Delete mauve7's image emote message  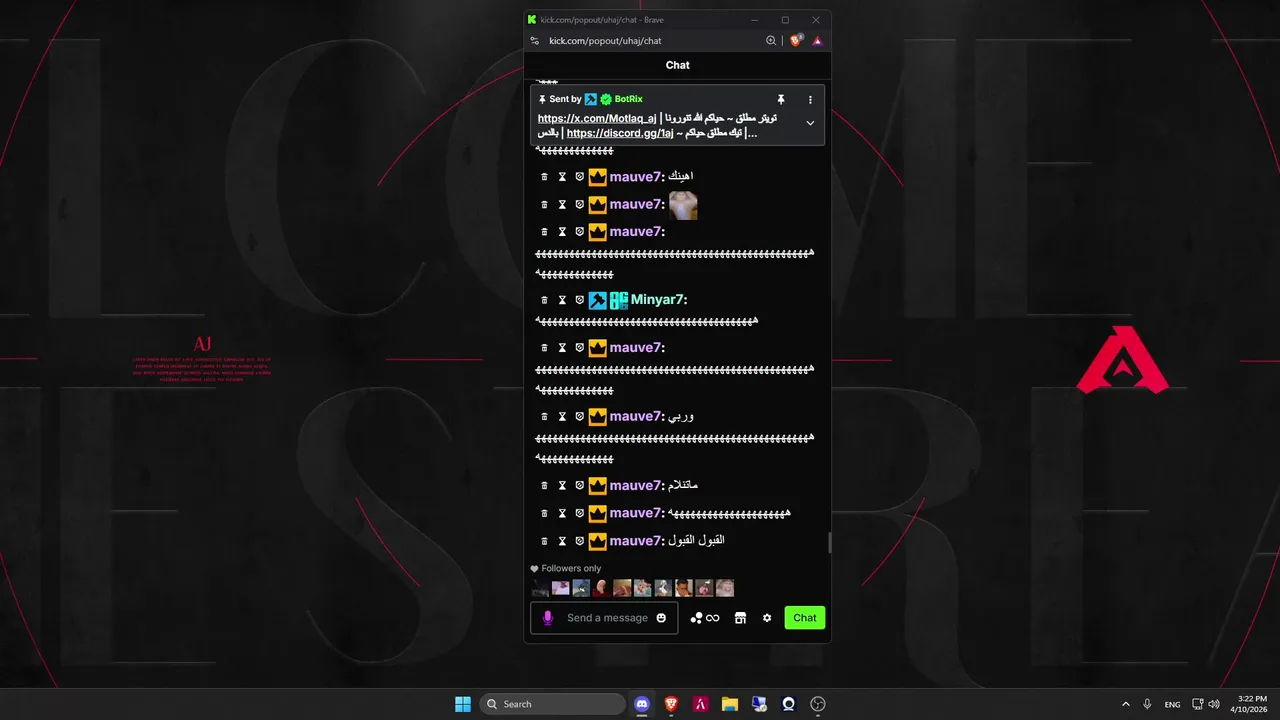(544, 205)
